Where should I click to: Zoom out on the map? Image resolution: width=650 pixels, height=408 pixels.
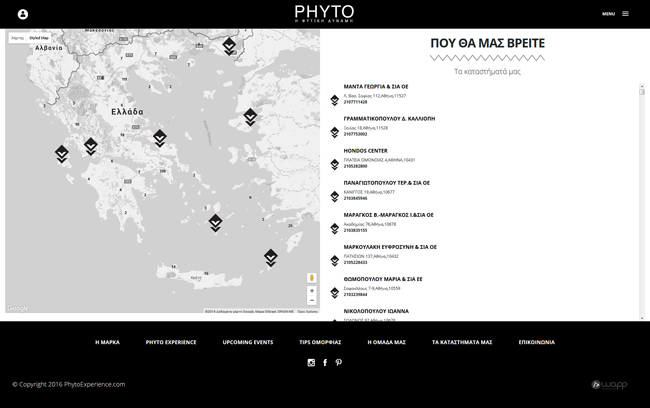[312, 300]
